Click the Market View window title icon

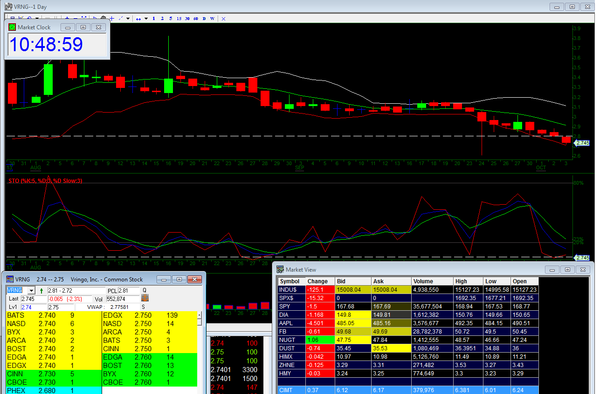280,270
